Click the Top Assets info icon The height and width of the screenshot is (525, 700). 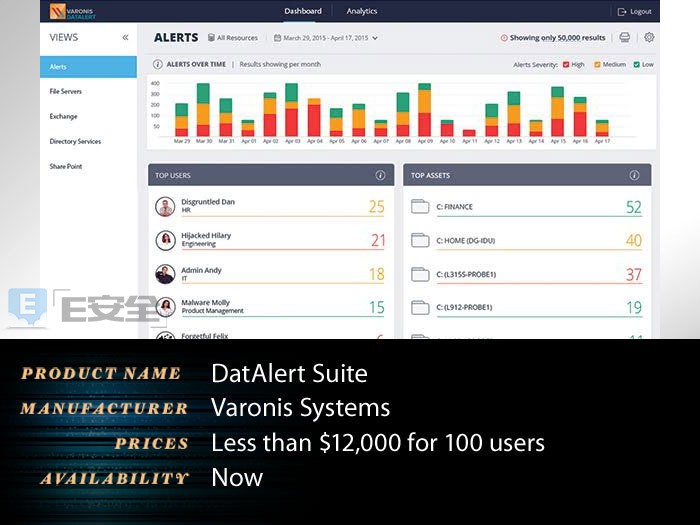(x=634, y=175)
